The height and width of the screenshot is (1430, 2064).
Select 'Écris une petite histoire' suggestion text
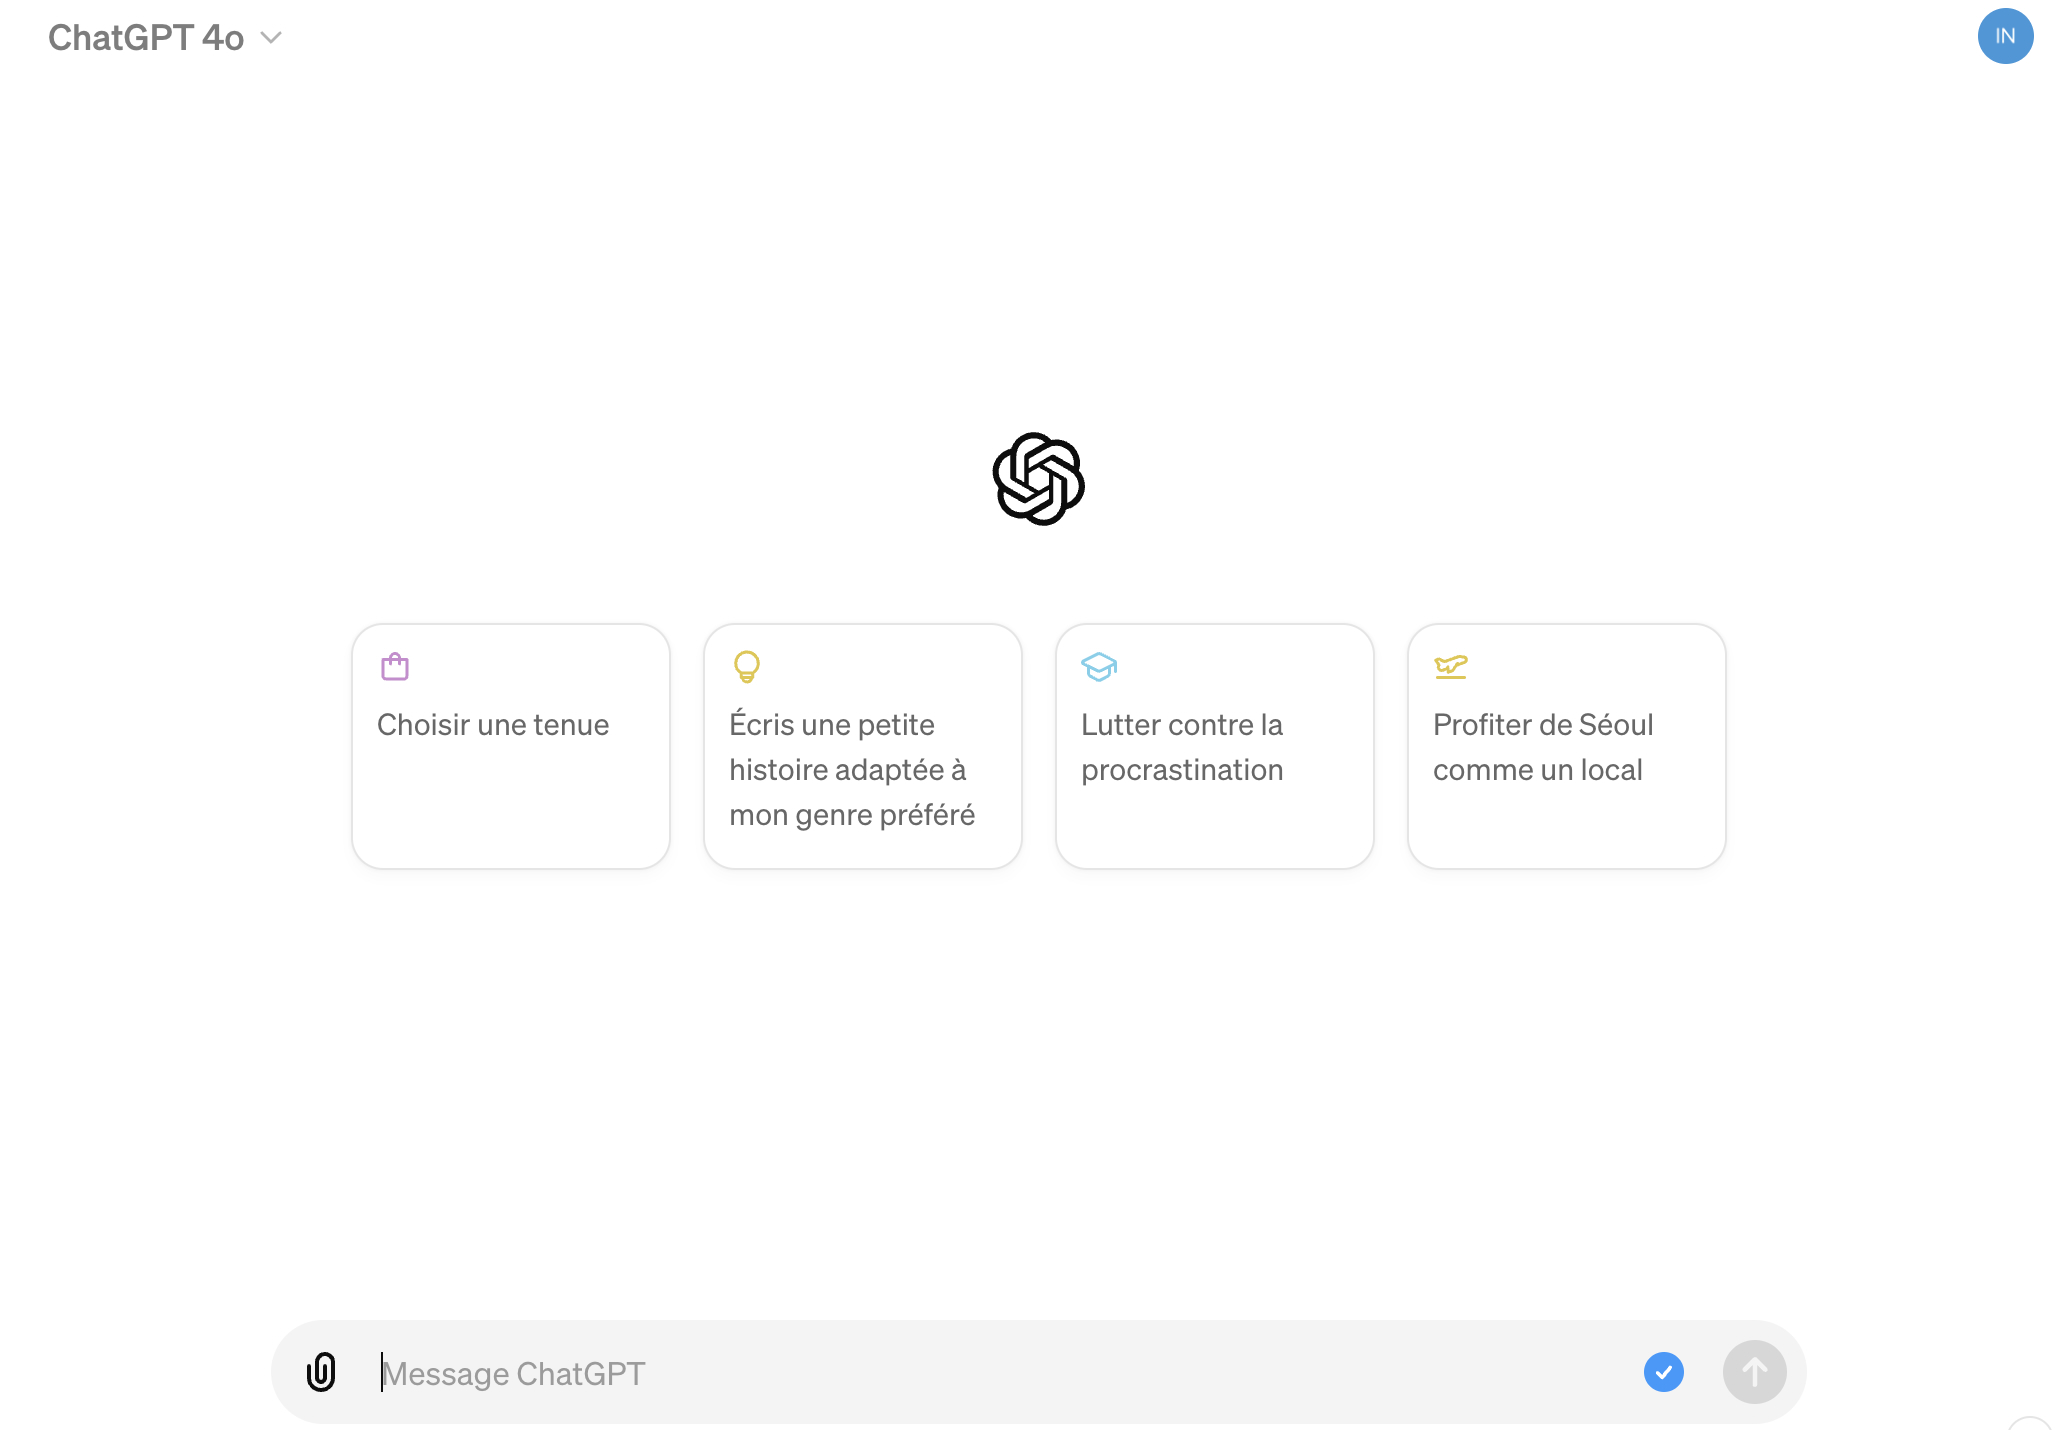[x=852, y=770]
